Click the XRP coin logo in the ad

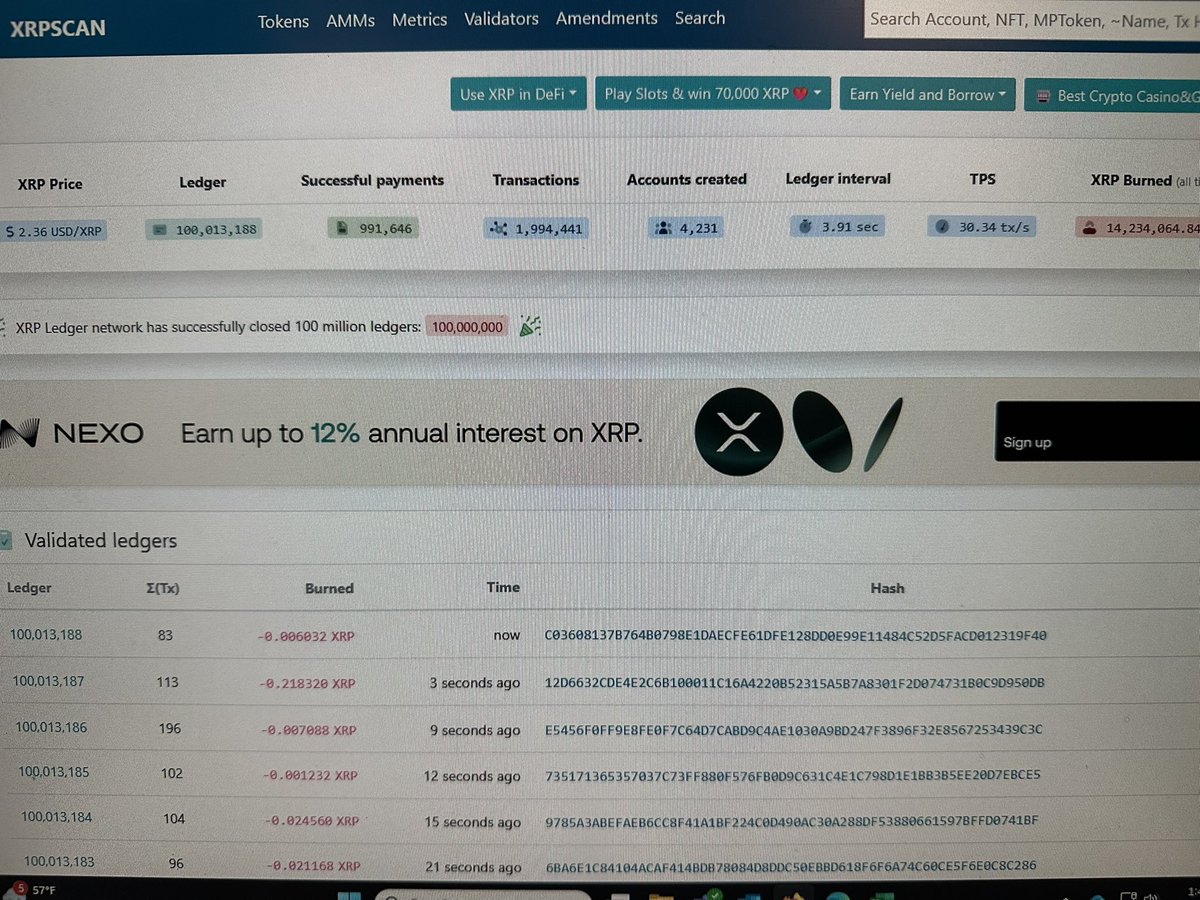click(x=741, y=431)
